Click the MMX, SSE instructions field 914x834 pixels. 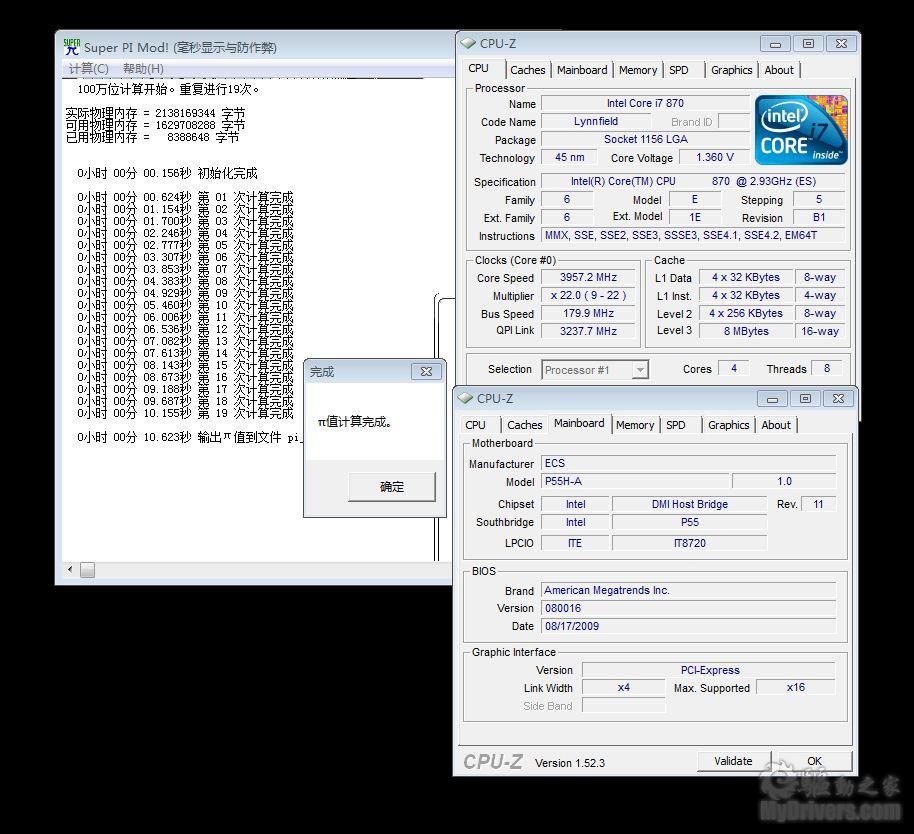tap(692, 235)
